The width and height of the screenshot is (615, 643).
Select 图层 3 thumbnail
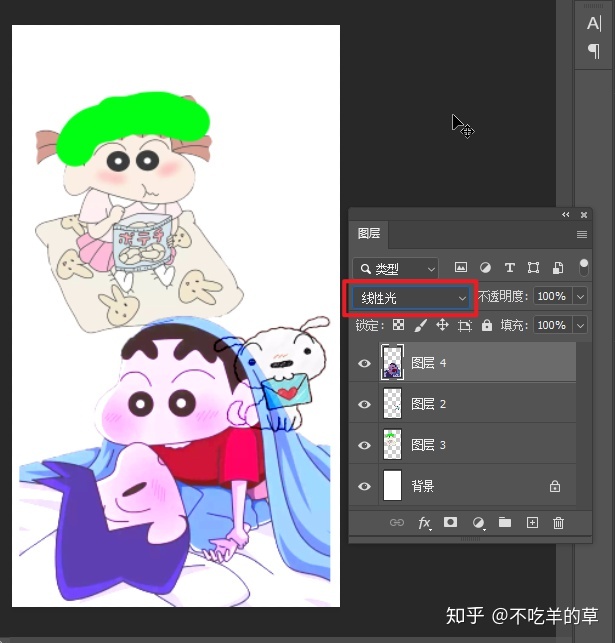tap(392, 445)
